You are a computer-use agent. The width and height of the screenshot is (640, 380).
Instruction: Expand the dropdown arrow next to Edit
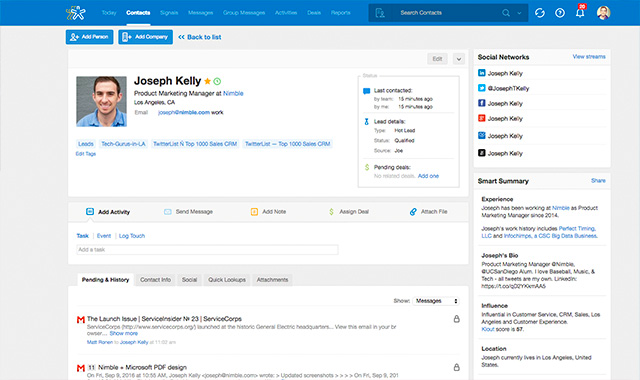(459, 59)
